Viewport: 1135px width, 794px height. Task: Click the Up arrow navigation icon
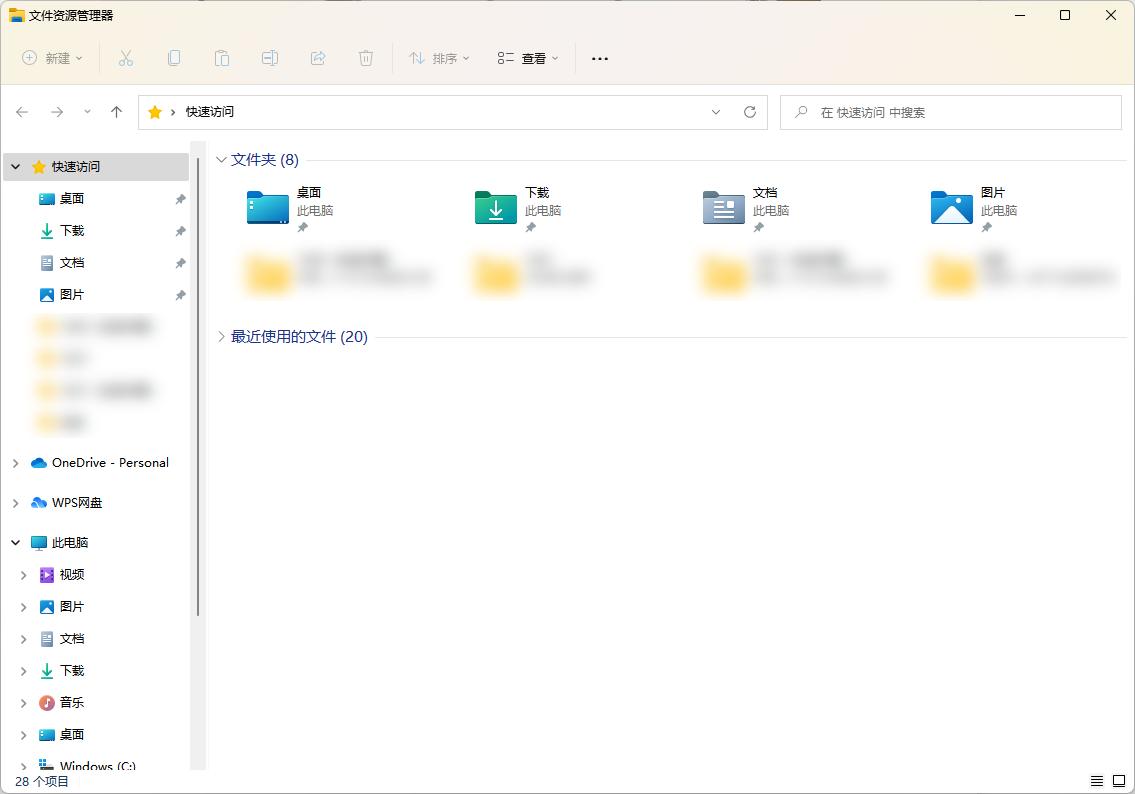(x=116, y=112)
